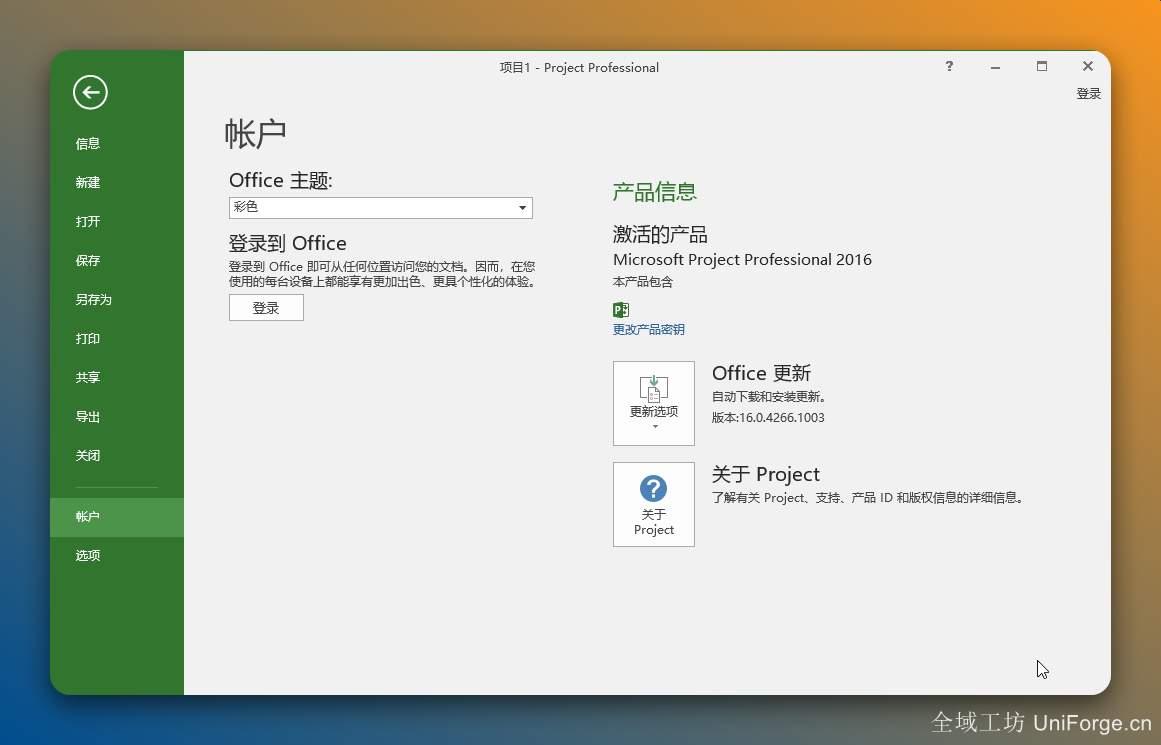Image resolution: width=1161 pixels, height=745 pixels.
Task: Open the 打印 page
Action: [87, 338]
